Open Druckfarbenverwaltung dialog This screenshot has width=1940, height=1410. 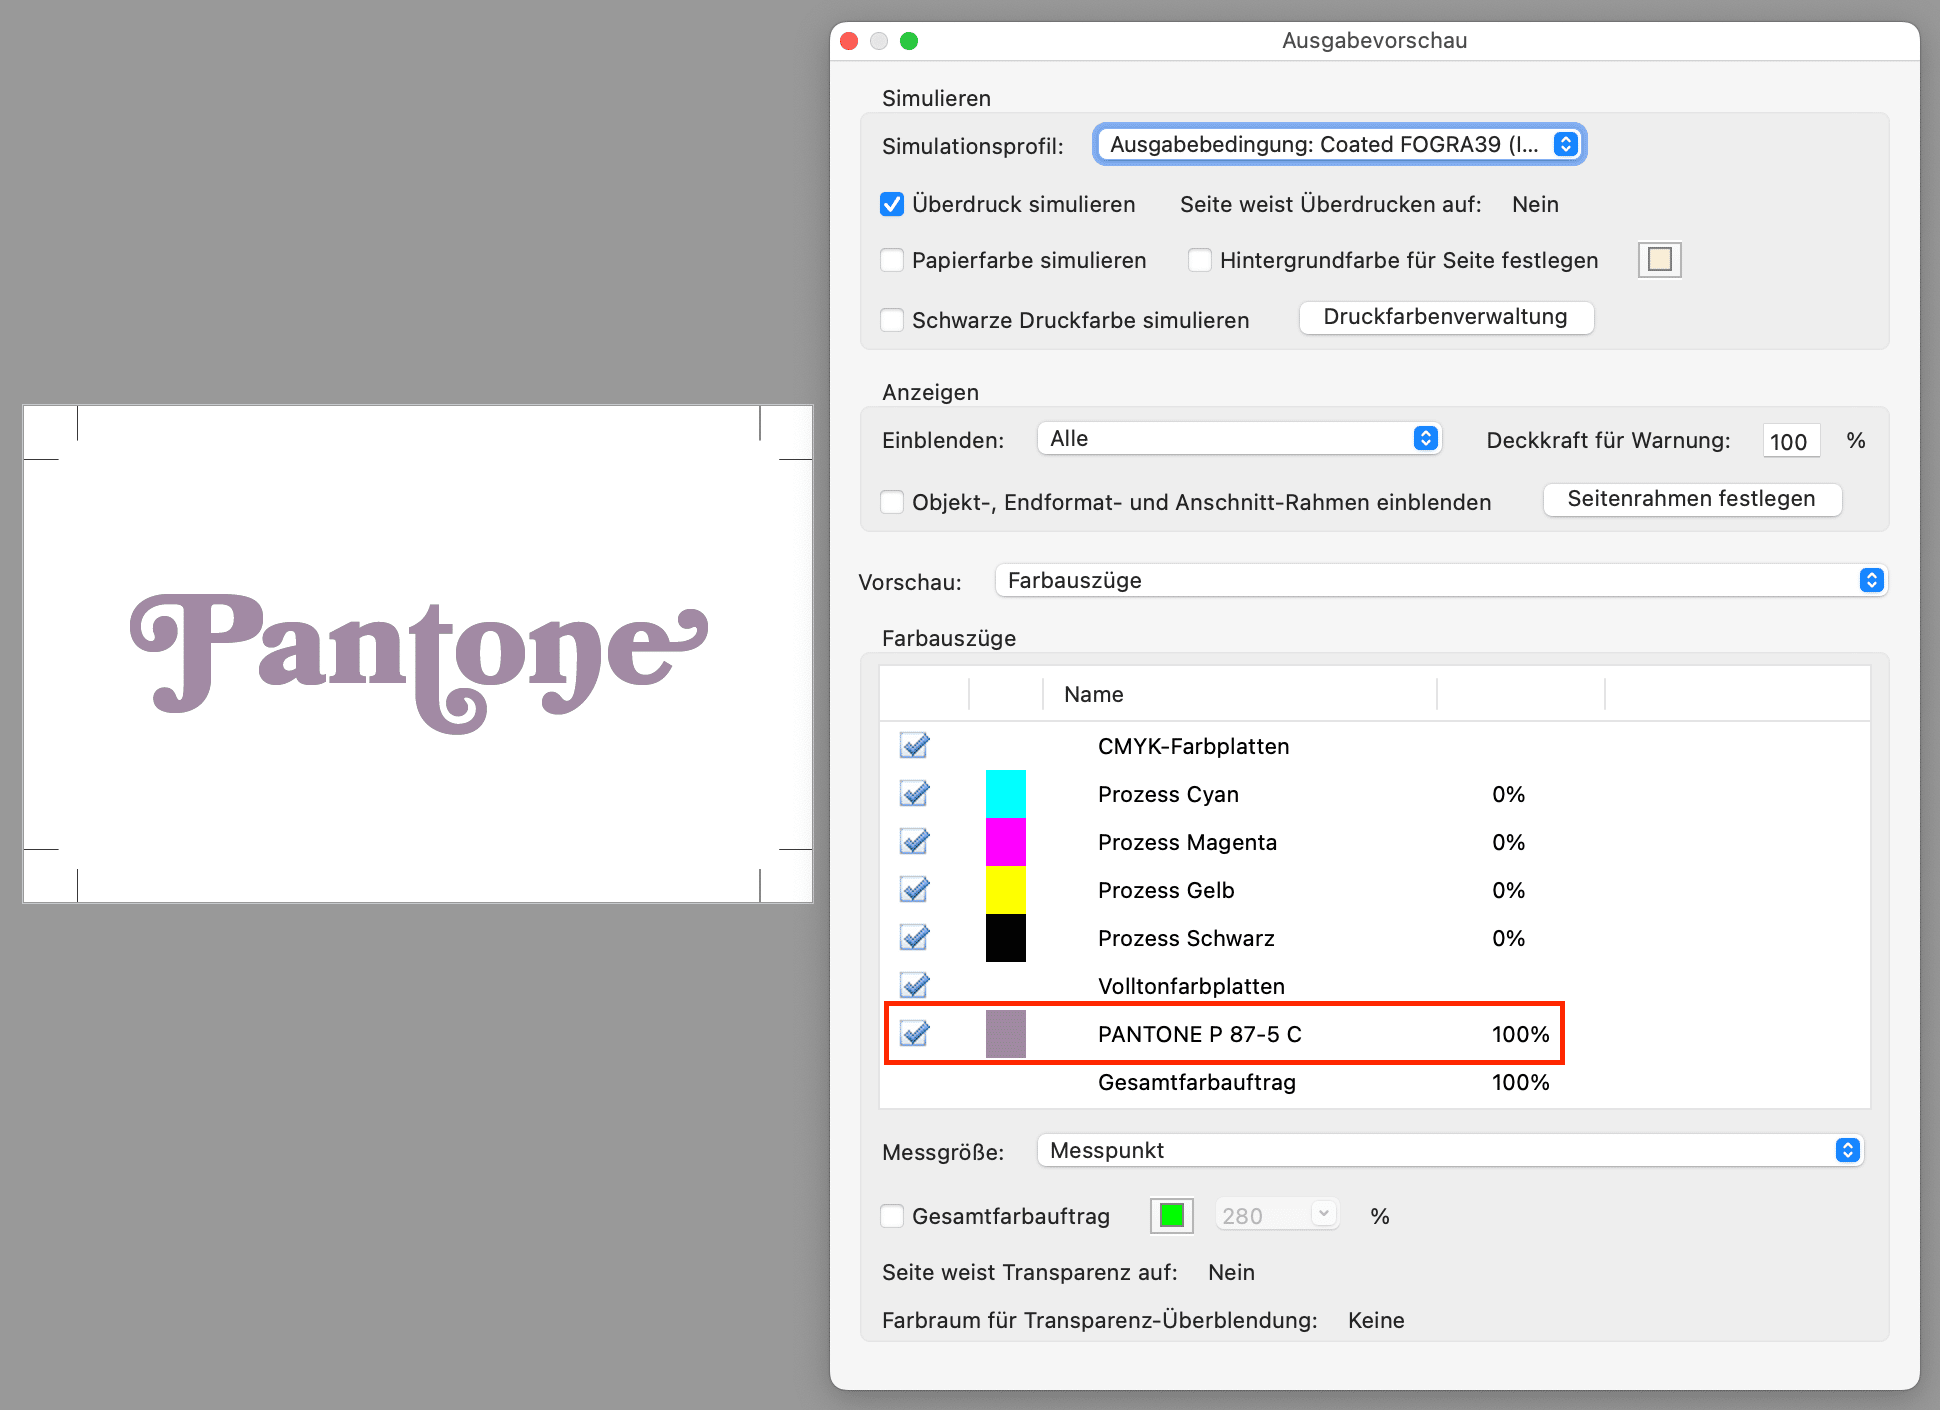point(1446,317)
